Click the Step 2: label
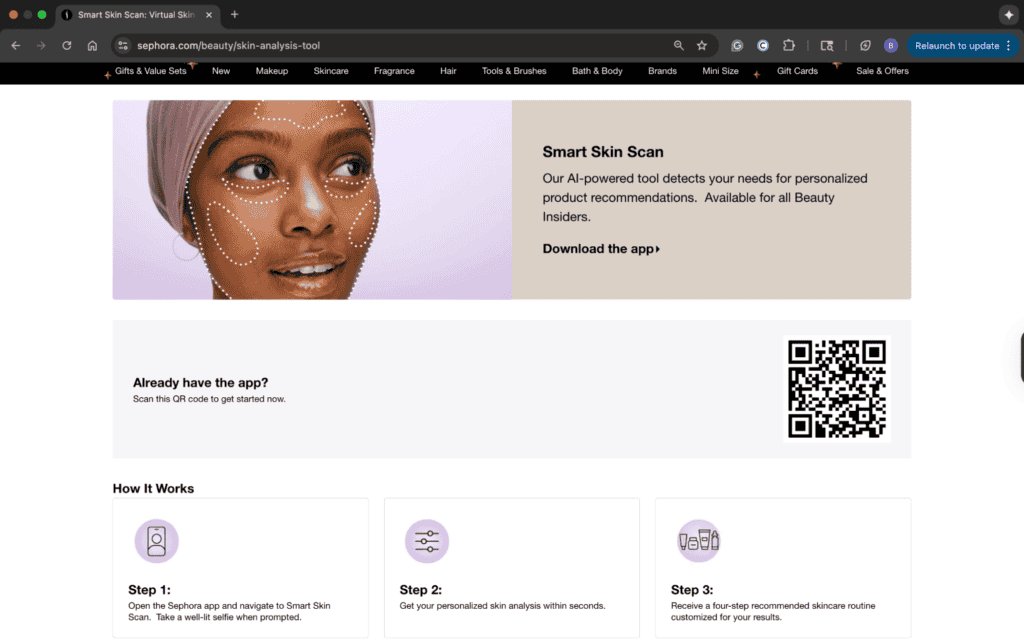 421,590
